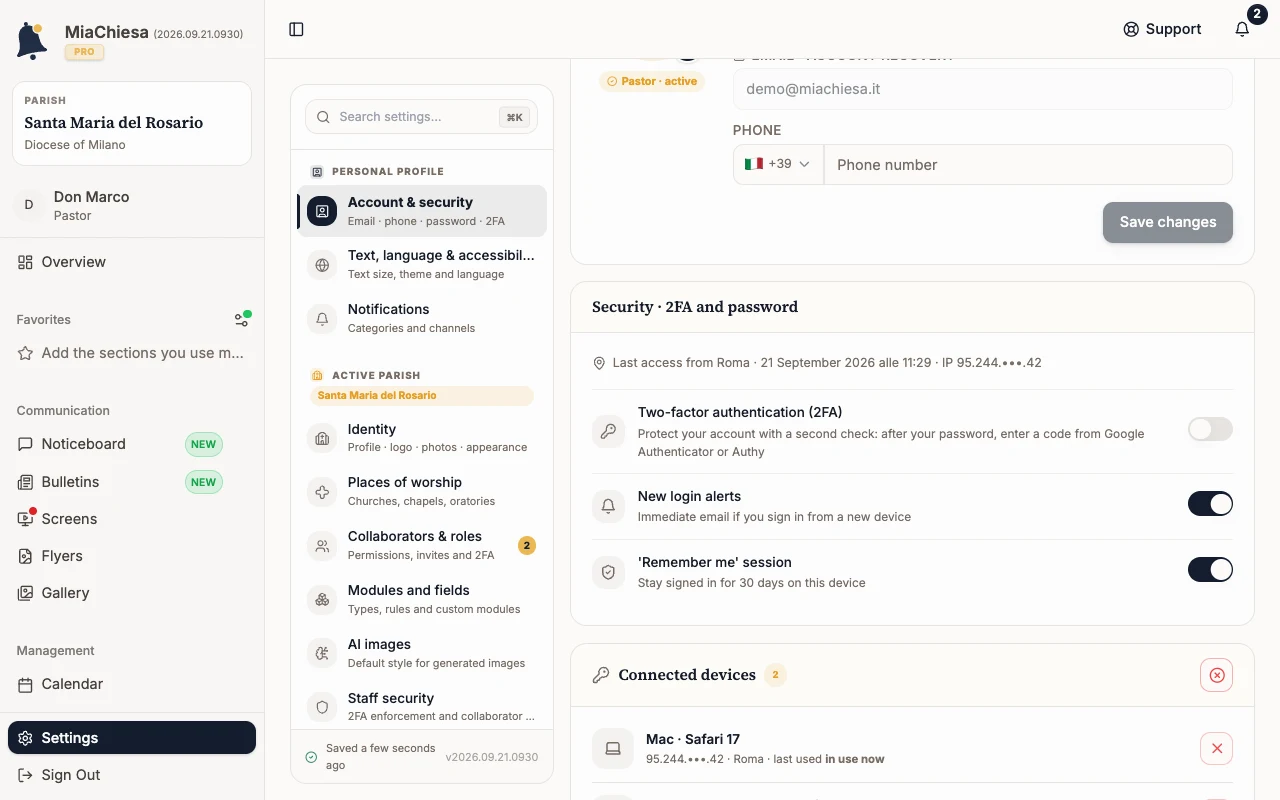Focus the Search settings field
This screenshot has width=1280, height=800.
(421, 117)
